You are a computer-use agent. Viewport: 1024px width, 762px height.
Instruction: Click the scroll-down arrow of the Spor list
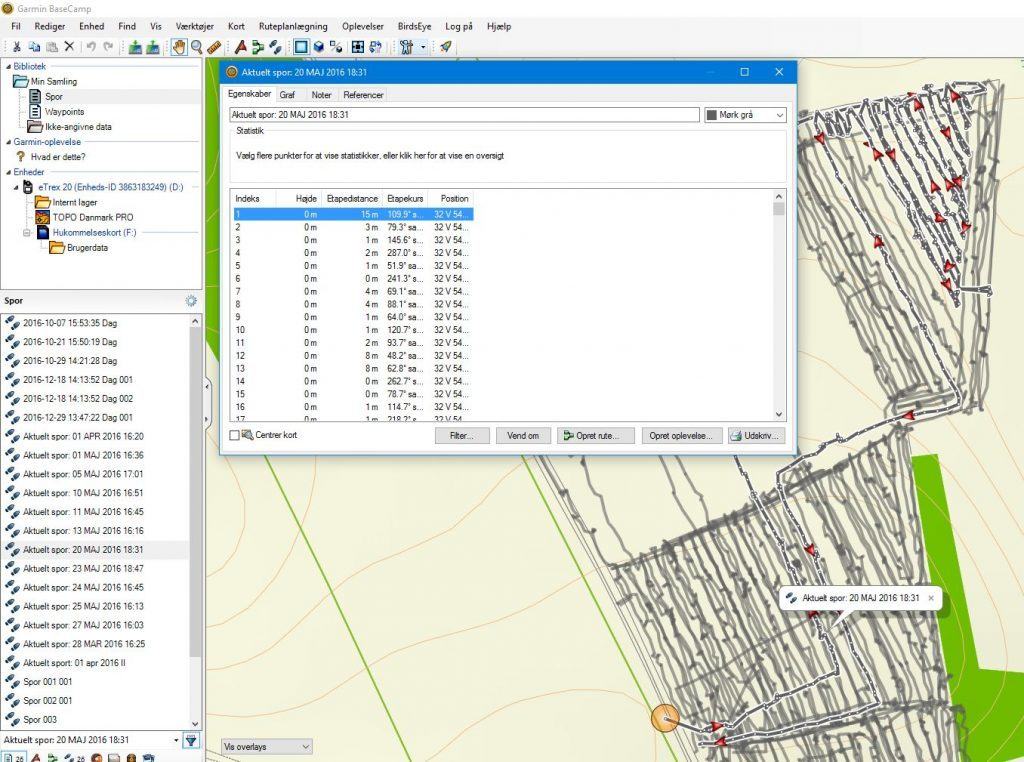pos(195,723)
